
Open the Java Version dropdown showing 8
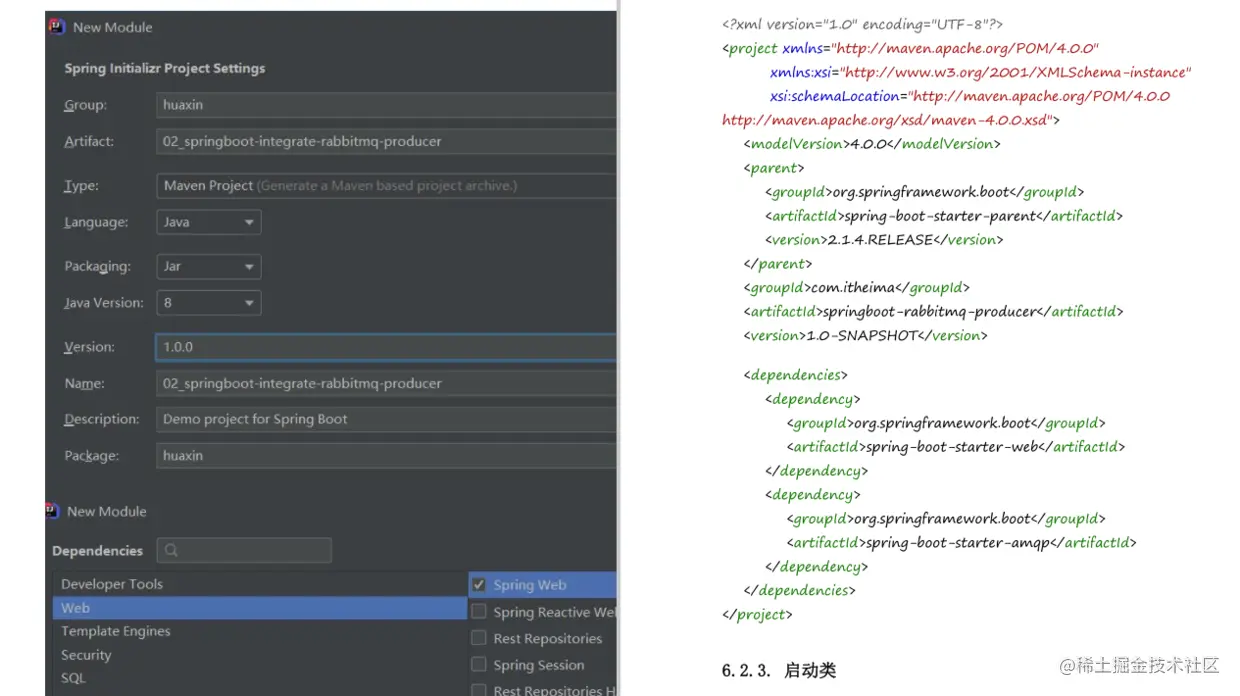[x=209, y=302]
